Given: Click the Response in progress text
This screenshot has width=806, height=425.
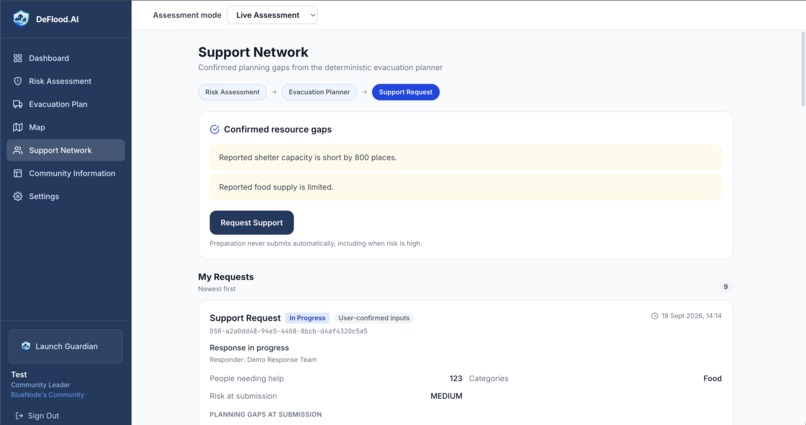Looking at the screenshot, I should click(x=249, y=348).
